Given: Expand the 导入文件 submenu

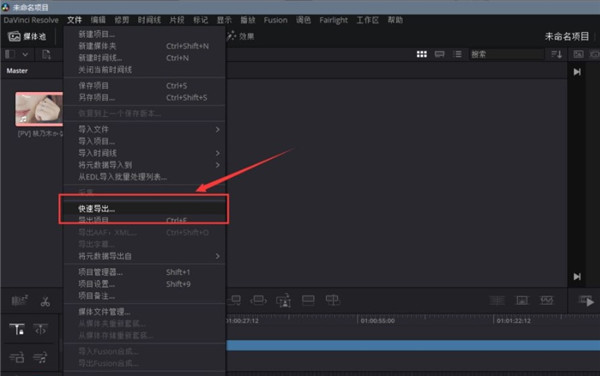Looking at the screenshot, I should point(145,130).
